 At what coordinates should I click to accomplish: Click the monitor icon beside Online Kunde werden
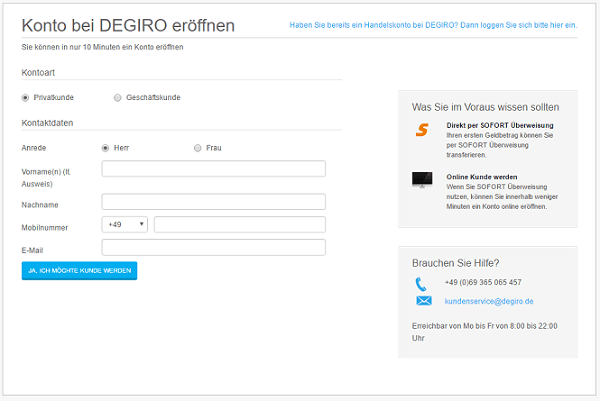[x=422, y=180]
